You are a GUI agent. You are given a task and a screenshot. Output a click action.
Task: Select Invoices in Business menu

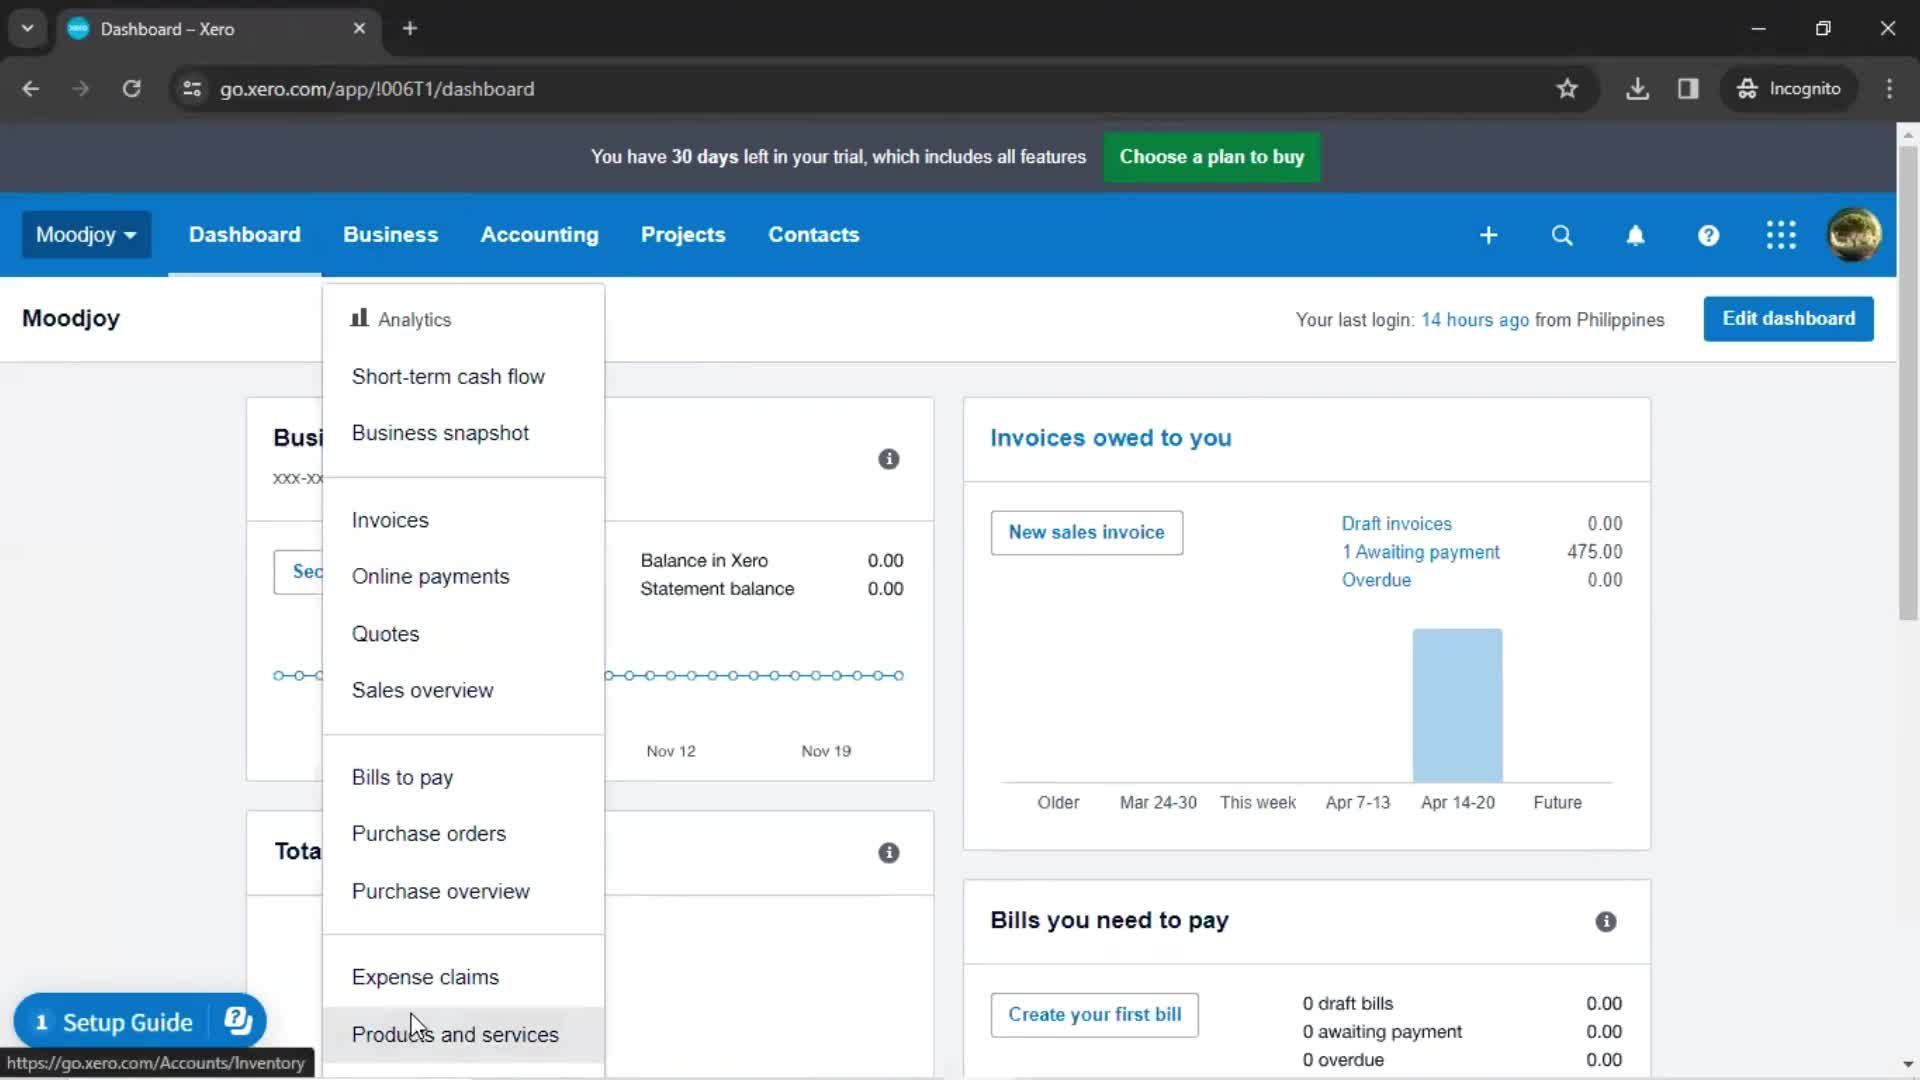(x=463, y=520)
